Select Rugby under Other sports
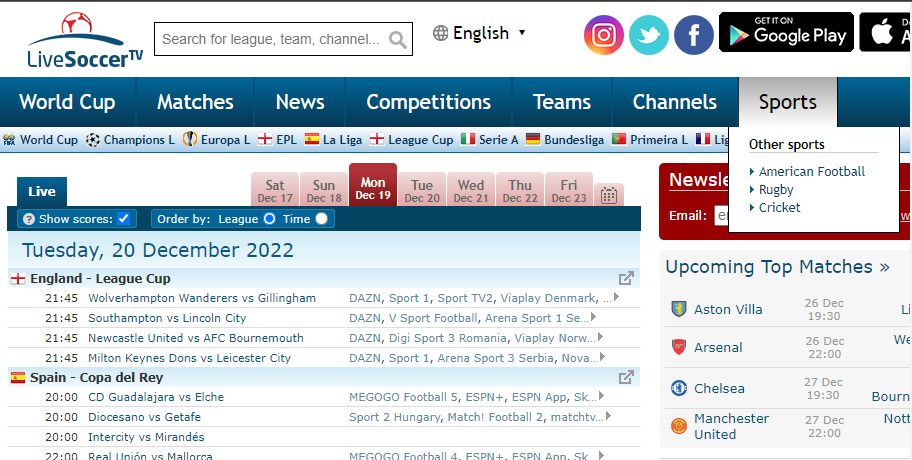 click(776, 190)
